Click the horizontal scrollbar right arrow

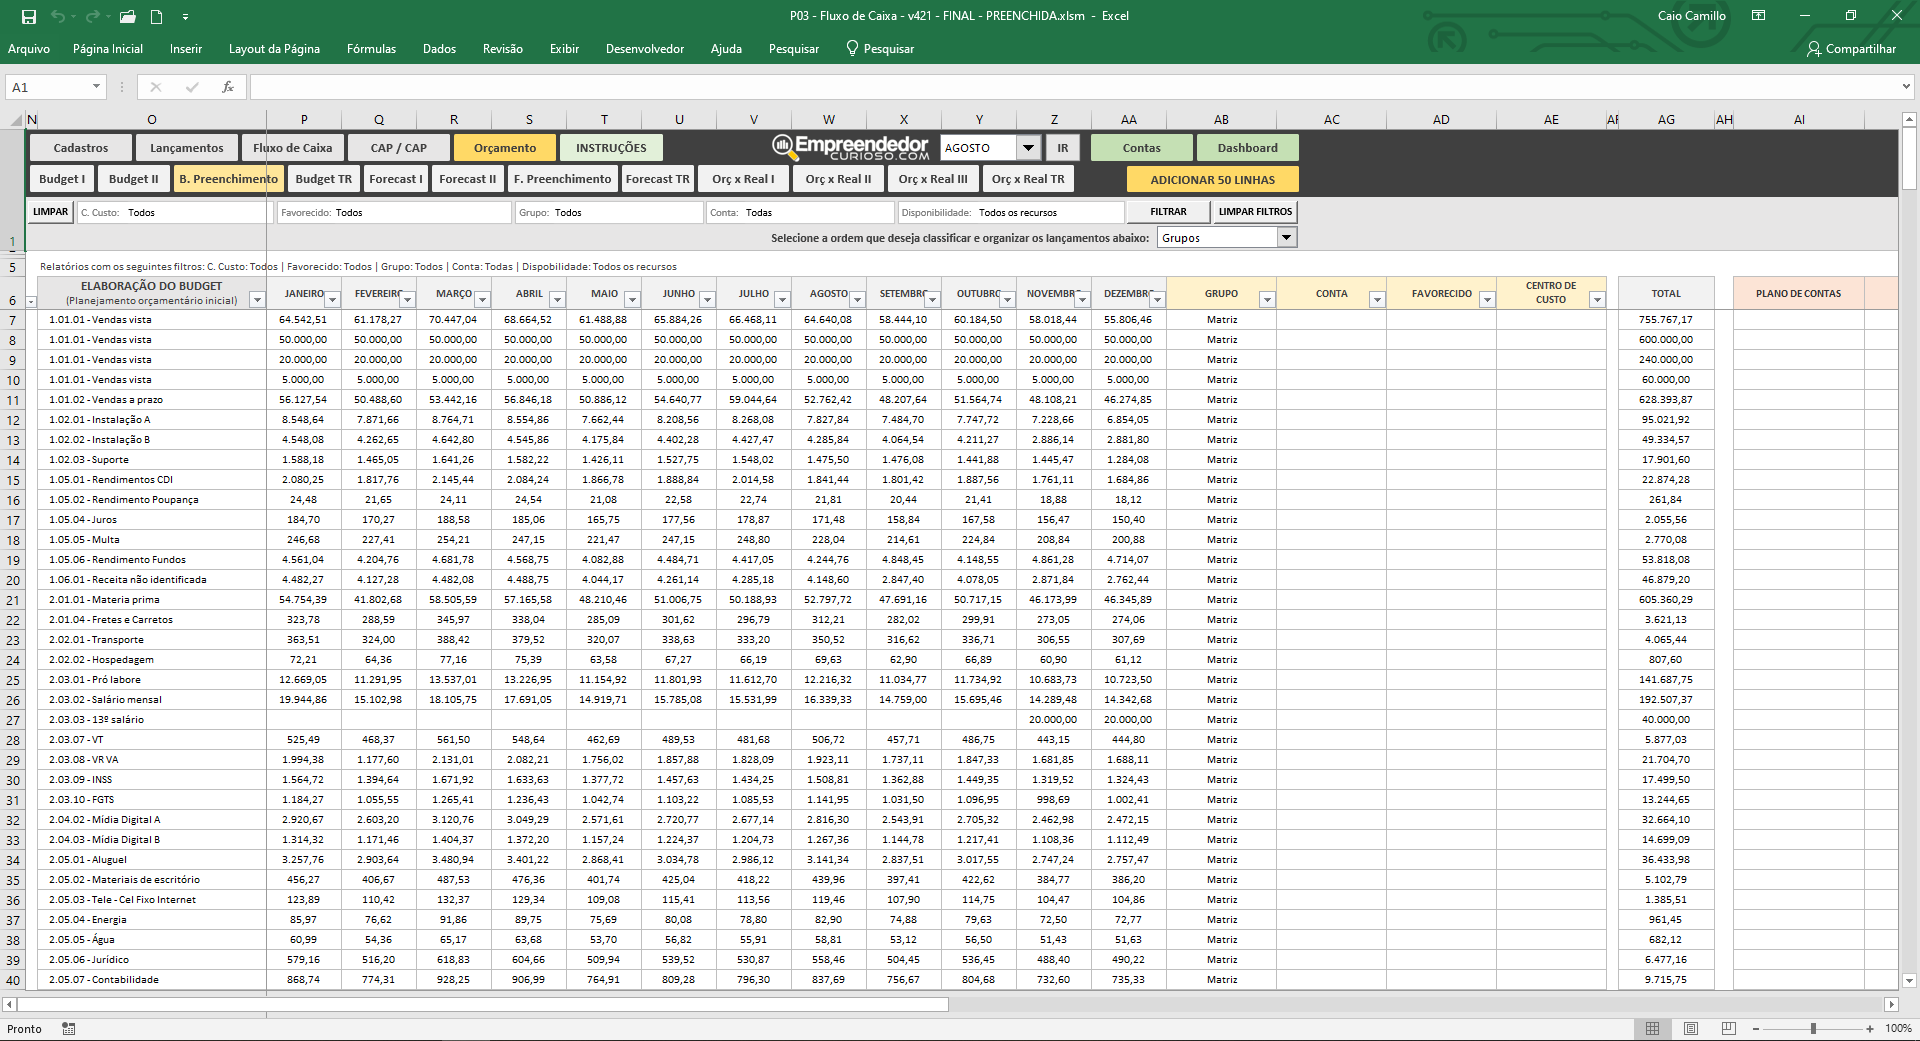(x=1890, y=1004)
